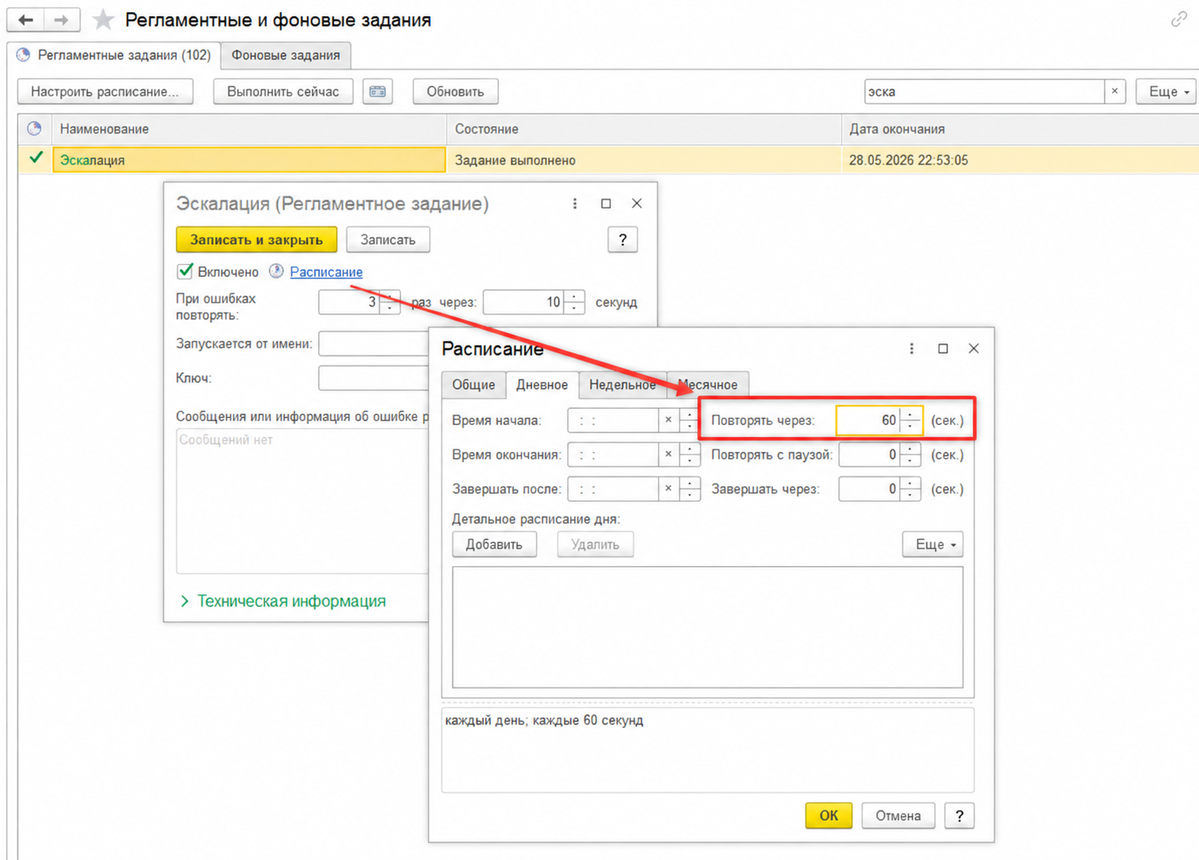Adjust the 'Завершать через' spinner arrows
Viewport: 1199px width, 860px height.
[910, 488]
